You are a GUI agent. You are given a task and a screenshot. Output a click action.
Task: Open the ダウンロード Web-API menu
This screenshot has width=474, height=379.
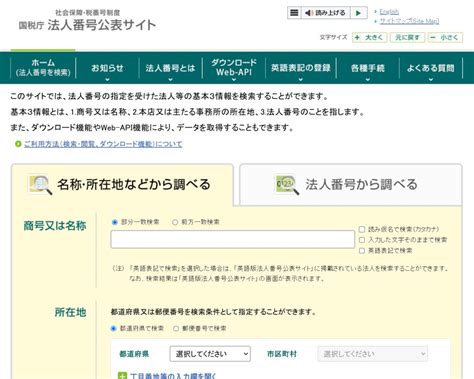coord(234,67)
